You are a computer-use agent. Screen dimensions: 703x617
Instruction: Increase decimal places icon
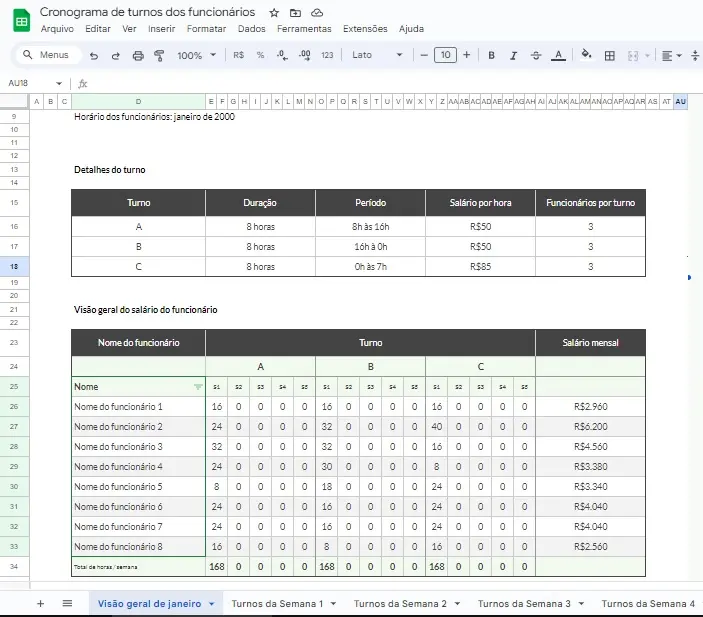click(x=305, y=55)
